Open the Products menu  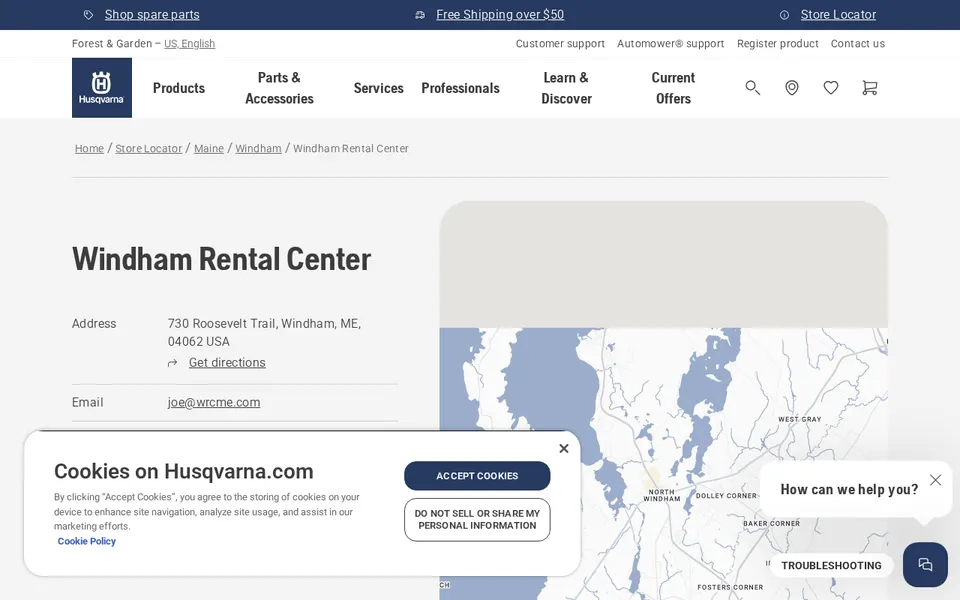179,88
